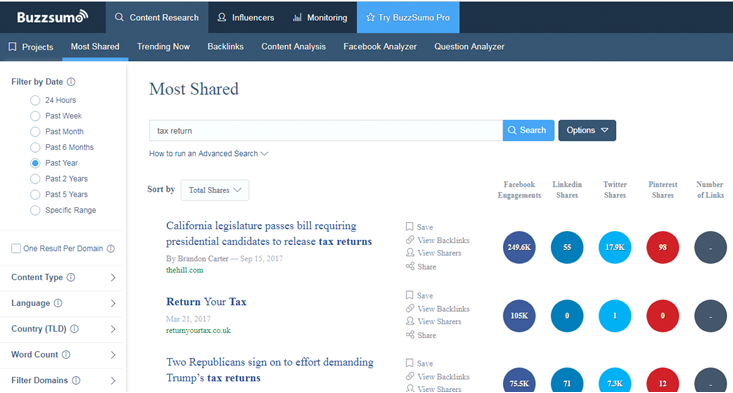
Task: Select the Past Year date filter
Action: coord(35,163)
